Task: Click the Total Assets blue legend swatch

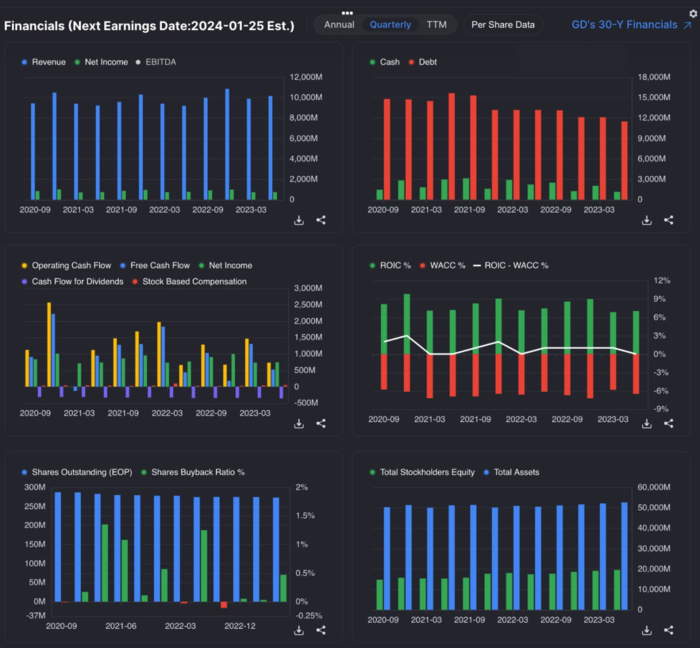Action: pos(486,471)
